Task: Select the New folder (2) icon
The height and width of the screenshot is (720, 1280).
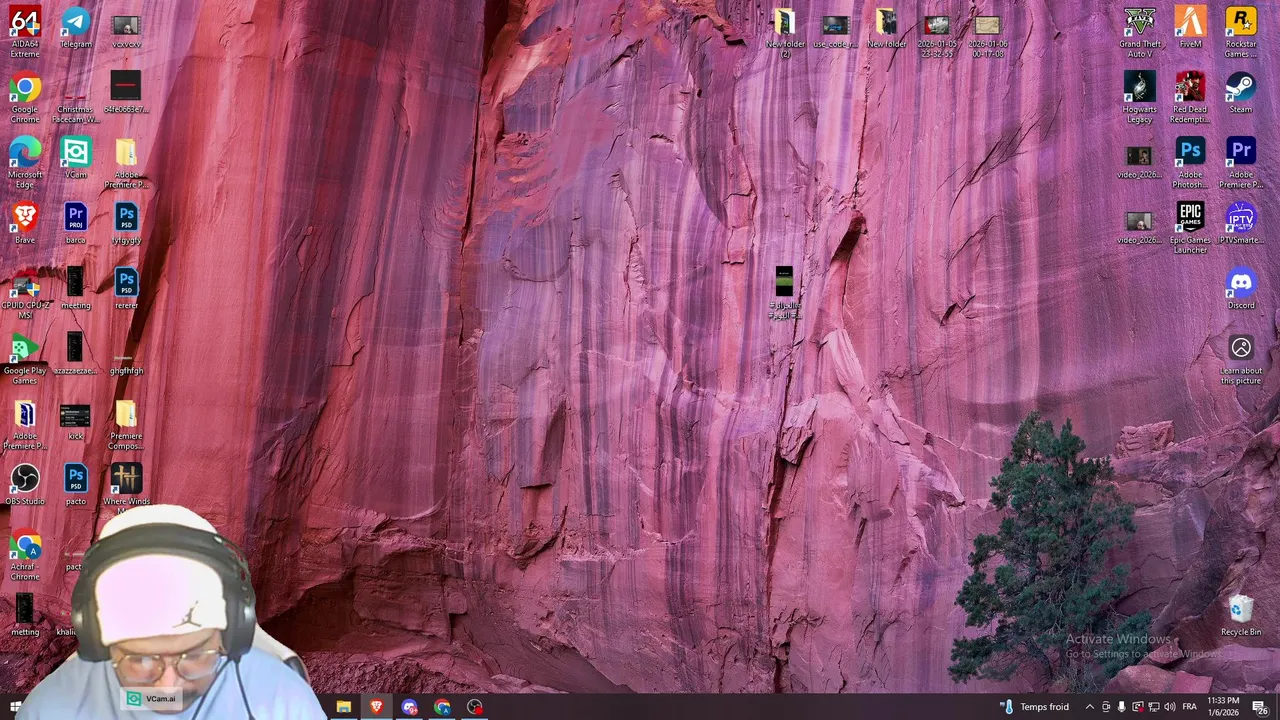Action: coord(785,32)
